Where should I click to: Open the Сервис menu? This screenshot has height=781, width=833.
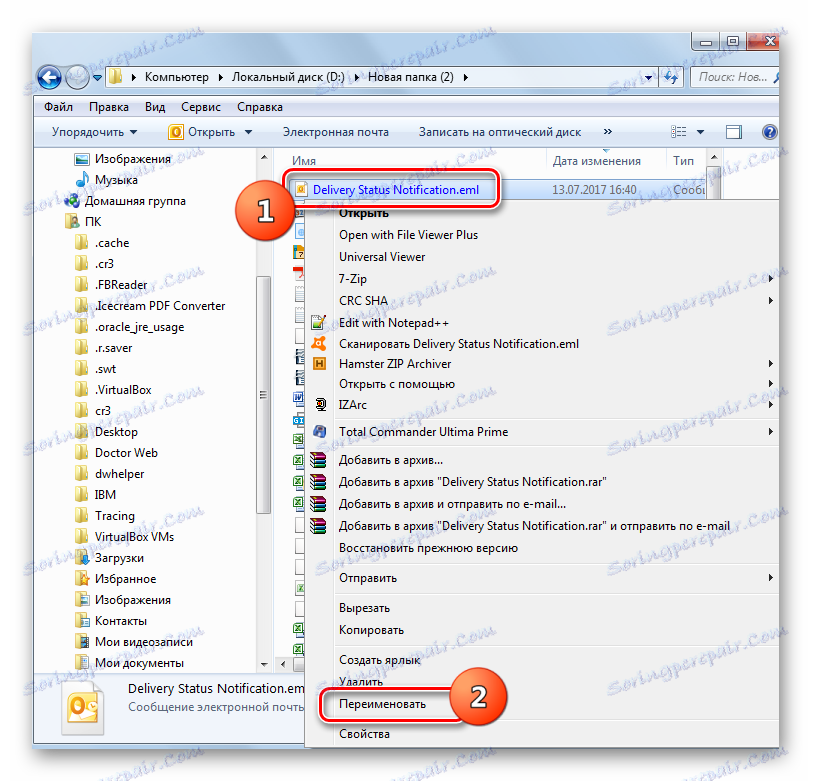click(x=201, y=107)
